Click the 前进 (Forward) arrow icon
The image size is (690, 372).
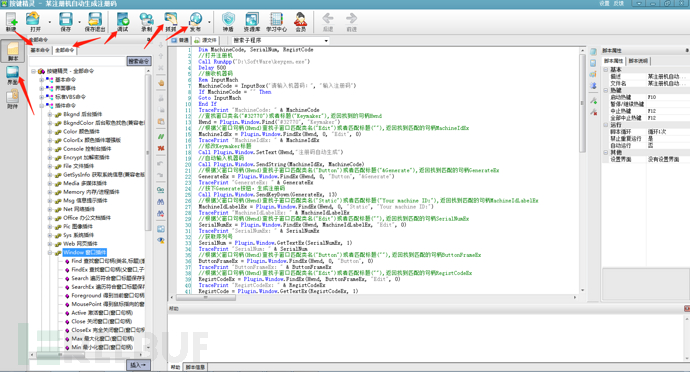[352, 22]
